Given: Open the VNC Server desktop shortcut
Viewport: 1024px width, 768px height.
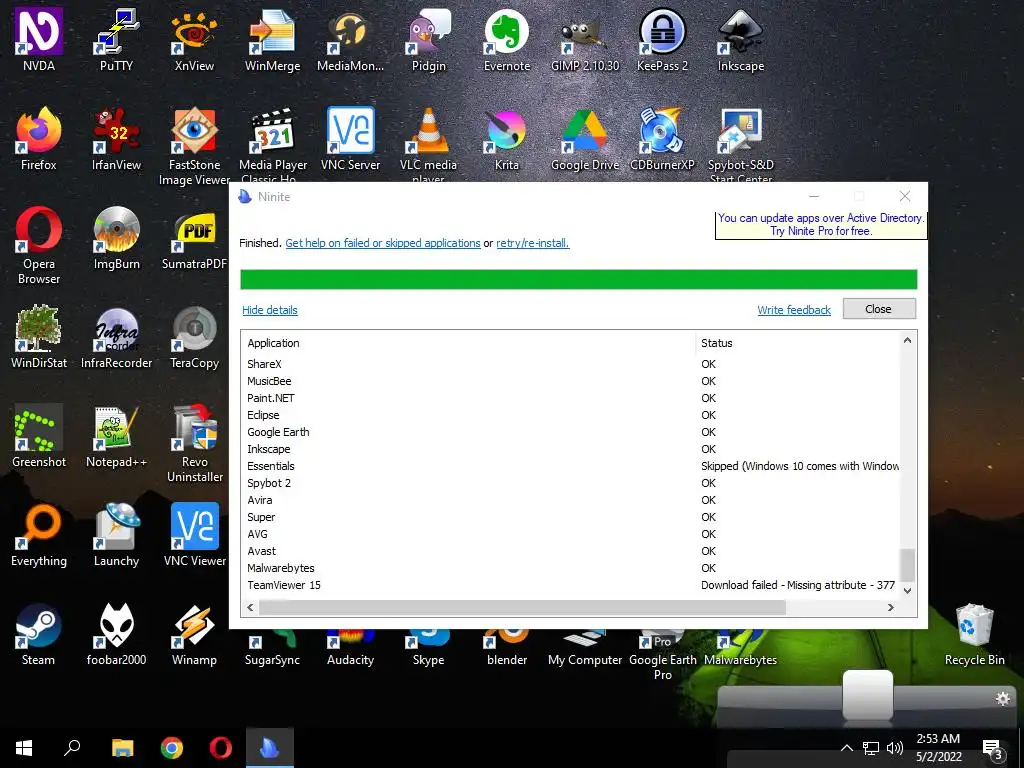Looking at the screenshot, I should (x=350, y=139).
